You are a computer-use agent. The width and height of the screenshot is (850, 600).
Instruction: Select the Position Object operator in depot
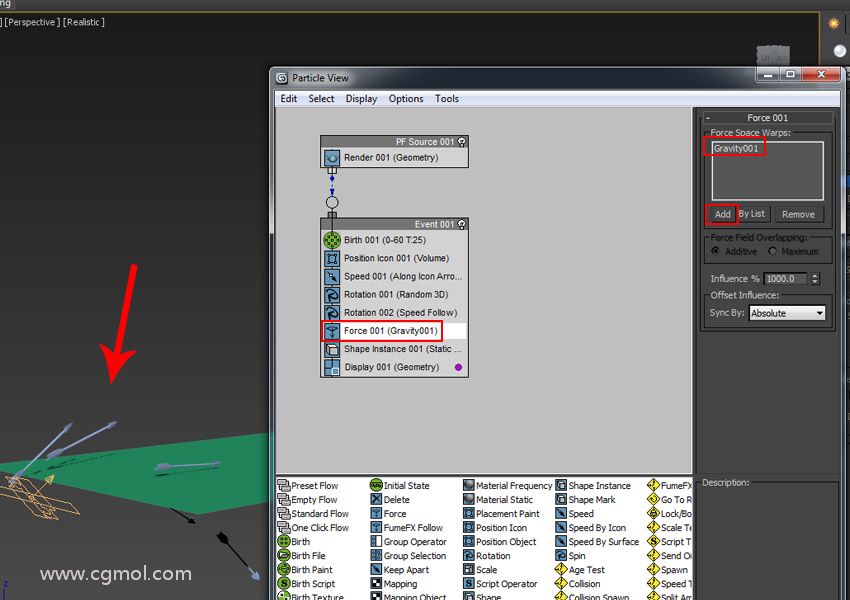pyautogui.click(x=500, y=541)
